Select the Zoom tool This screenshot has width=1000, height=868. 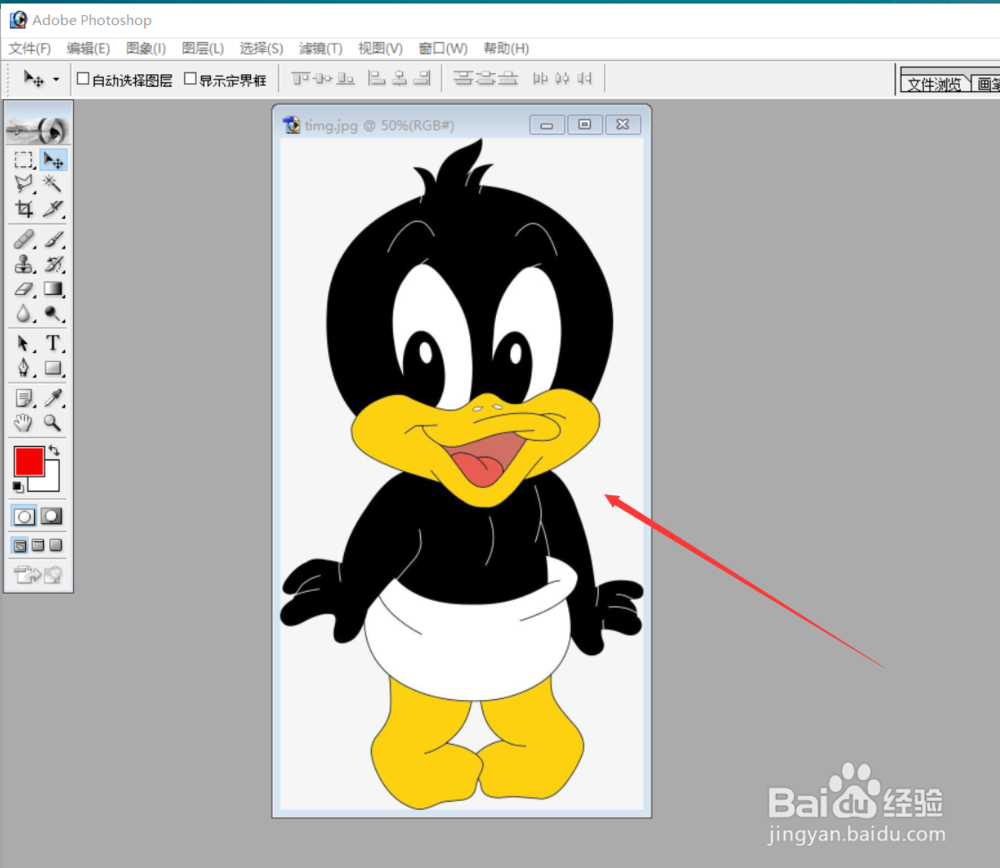53,422
